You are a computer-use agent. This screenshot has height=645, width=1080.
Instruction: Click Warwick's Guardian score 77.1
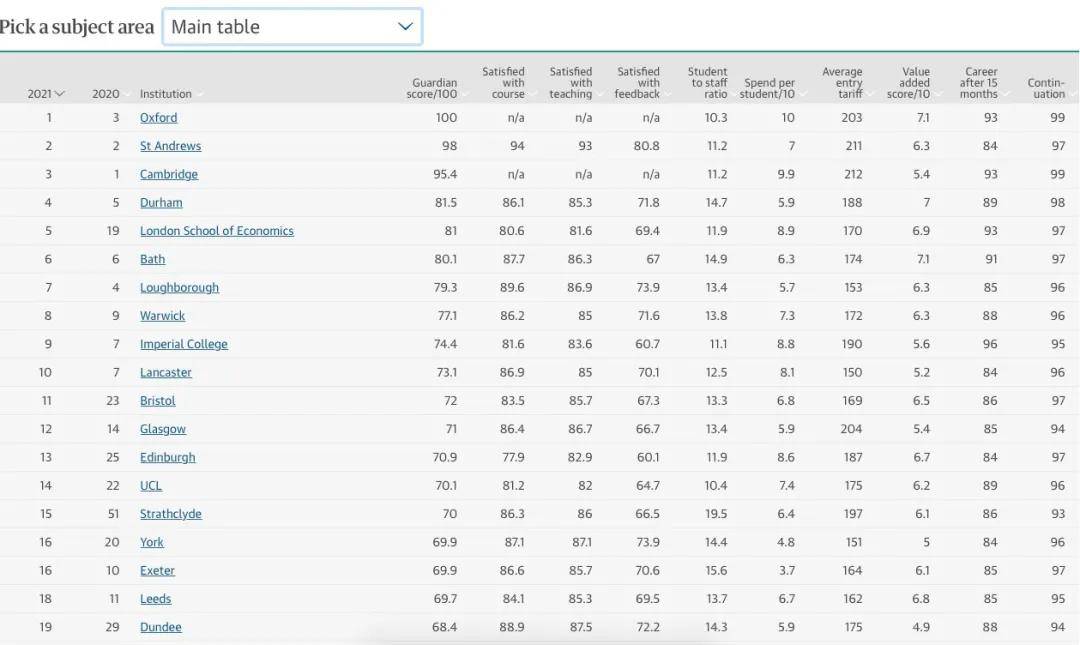click(447, 316)
